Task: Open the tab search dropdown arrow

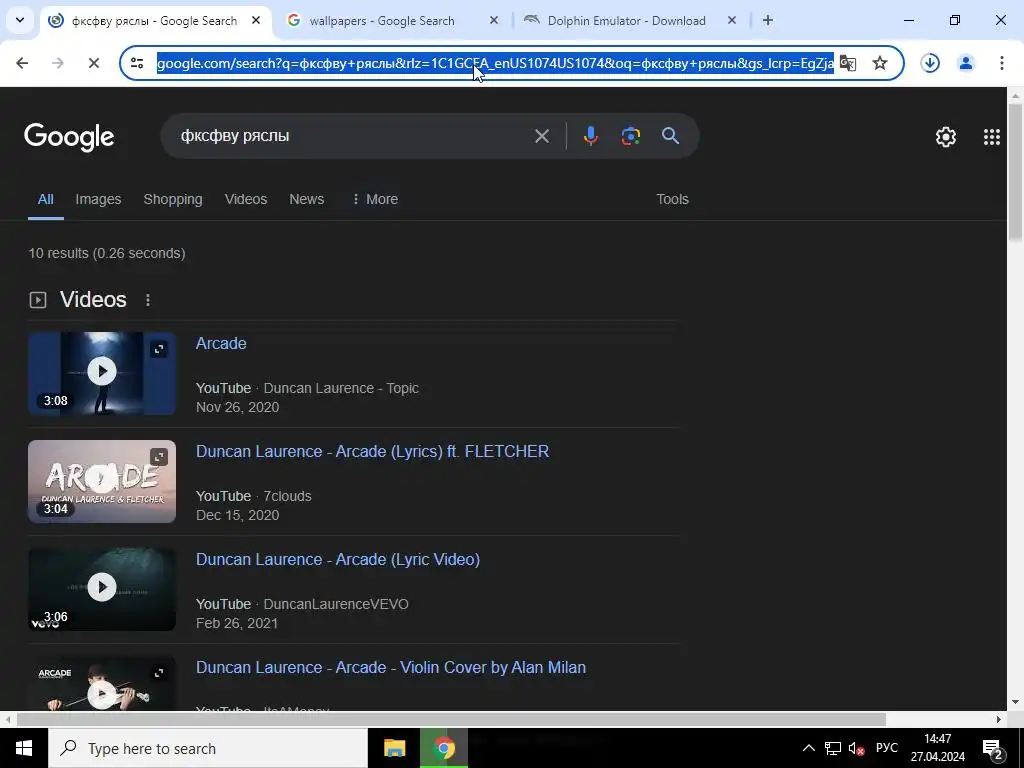Action: [x=20, y=20]
